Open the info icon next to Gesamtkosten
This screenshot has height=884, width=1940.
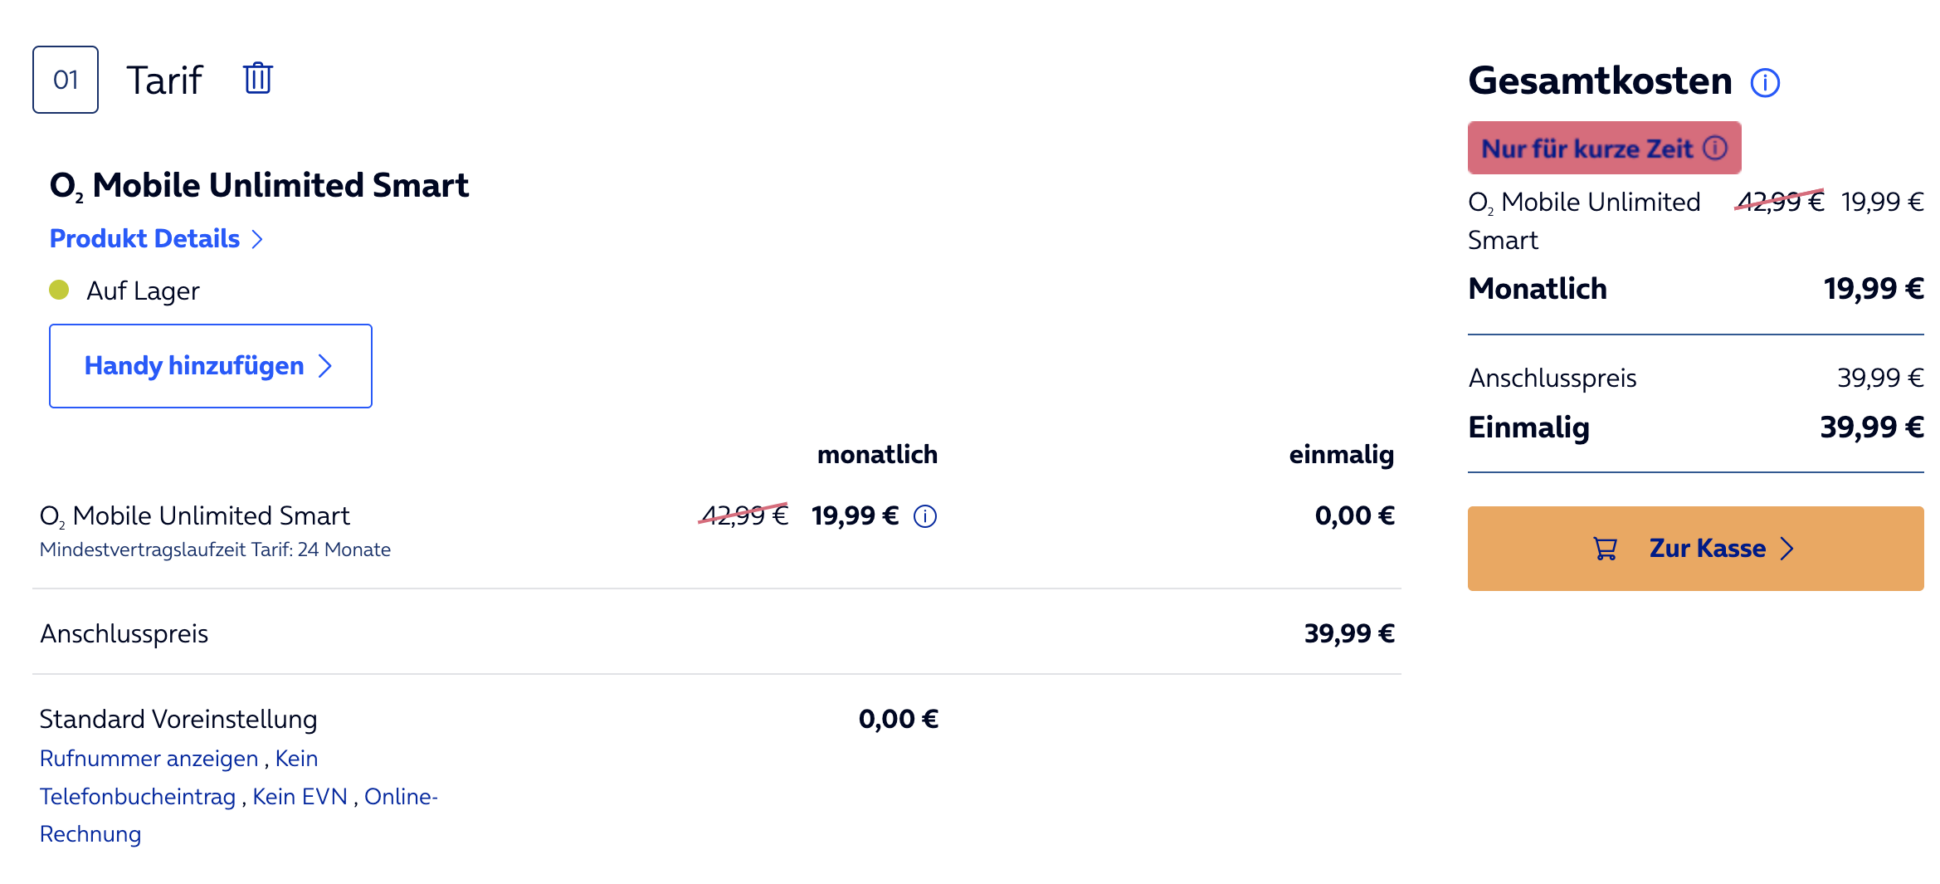tap(1766, 84)
